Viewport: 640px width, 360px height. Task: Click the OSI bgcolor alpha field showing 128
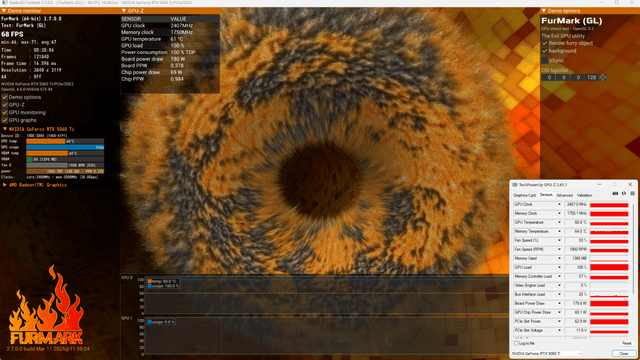click(x=592, y=77)
